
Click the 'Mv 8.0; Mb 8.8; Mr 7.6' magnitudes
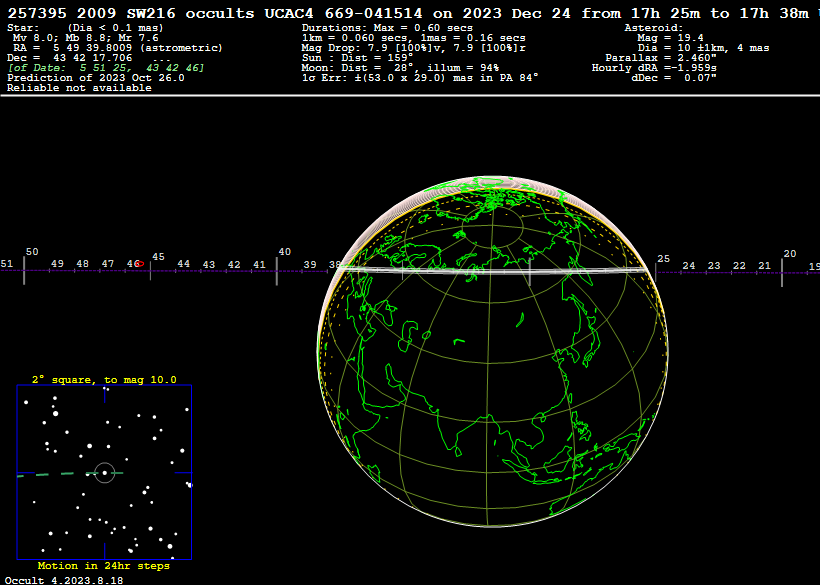click(86, 38)
